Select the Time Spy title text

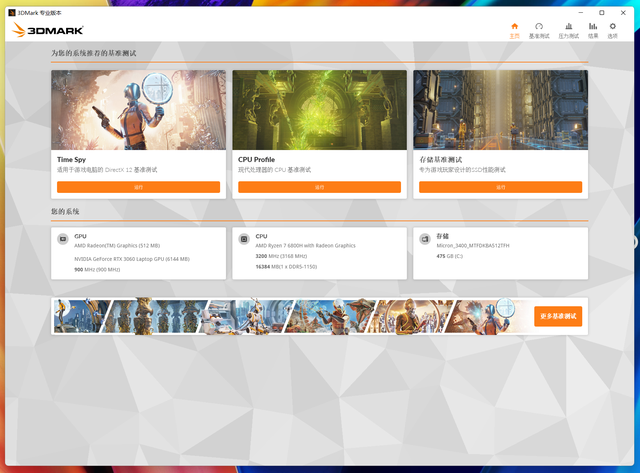click(71, 160)
